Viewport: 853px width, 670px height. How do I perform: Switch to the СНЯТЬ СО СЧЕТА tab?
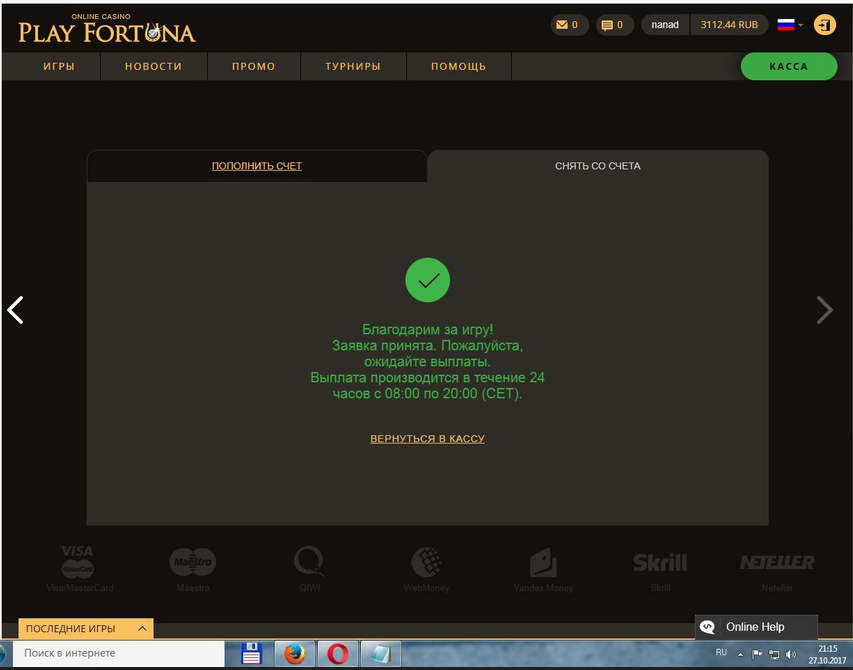pos(597,166)
